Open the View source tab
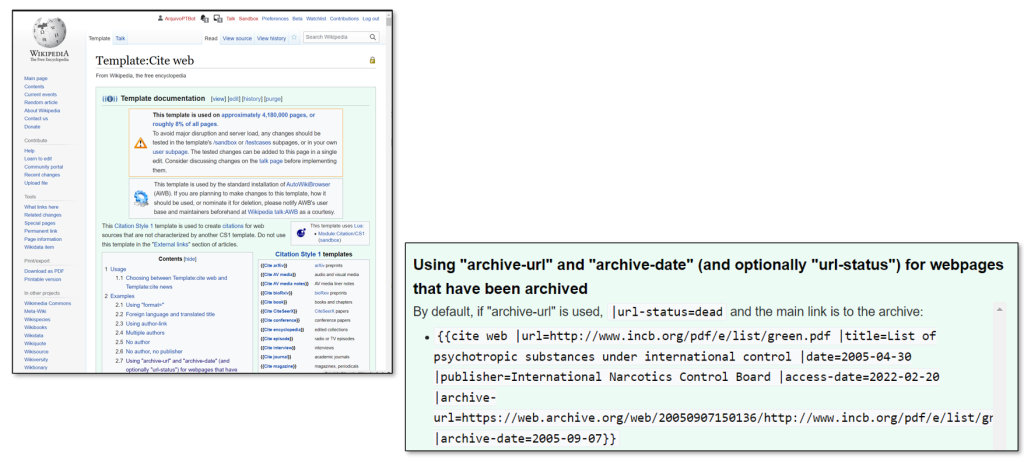Viewport: 1024px width, 465px height. pyautogui.click(x=237, y=39)
